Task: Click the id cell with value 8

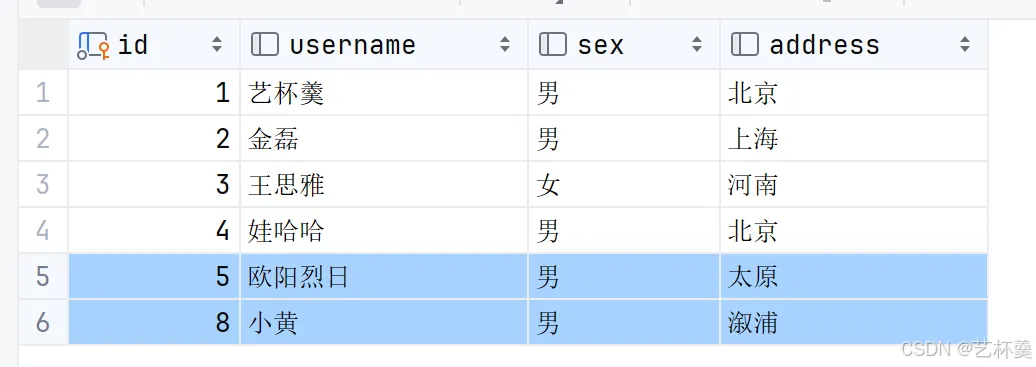Action: (x=154, y=323)
